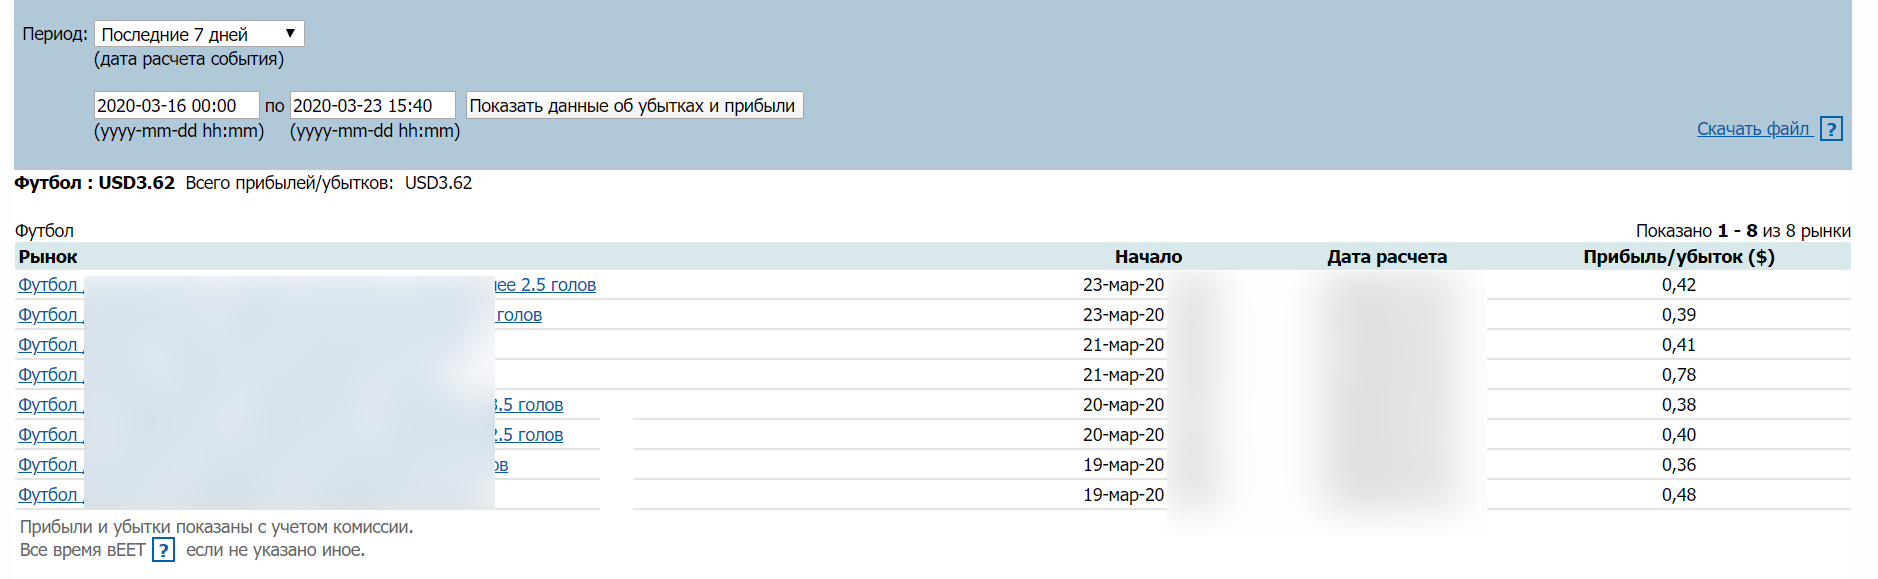This screenshot has width=1878, height=579.
Task: Click the 'Прибыль/убыток ($)' column header
Action: pos(1678,257)
